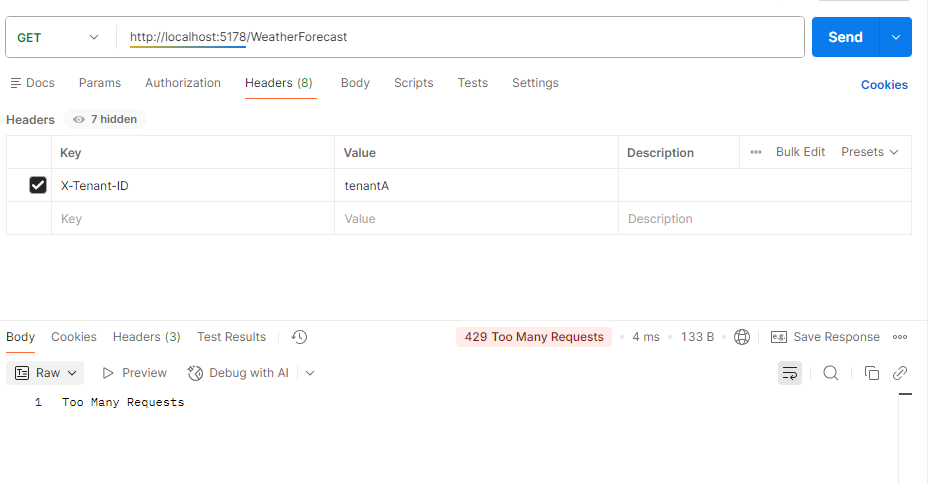Click the Debug with AI button

coord(239,373)
